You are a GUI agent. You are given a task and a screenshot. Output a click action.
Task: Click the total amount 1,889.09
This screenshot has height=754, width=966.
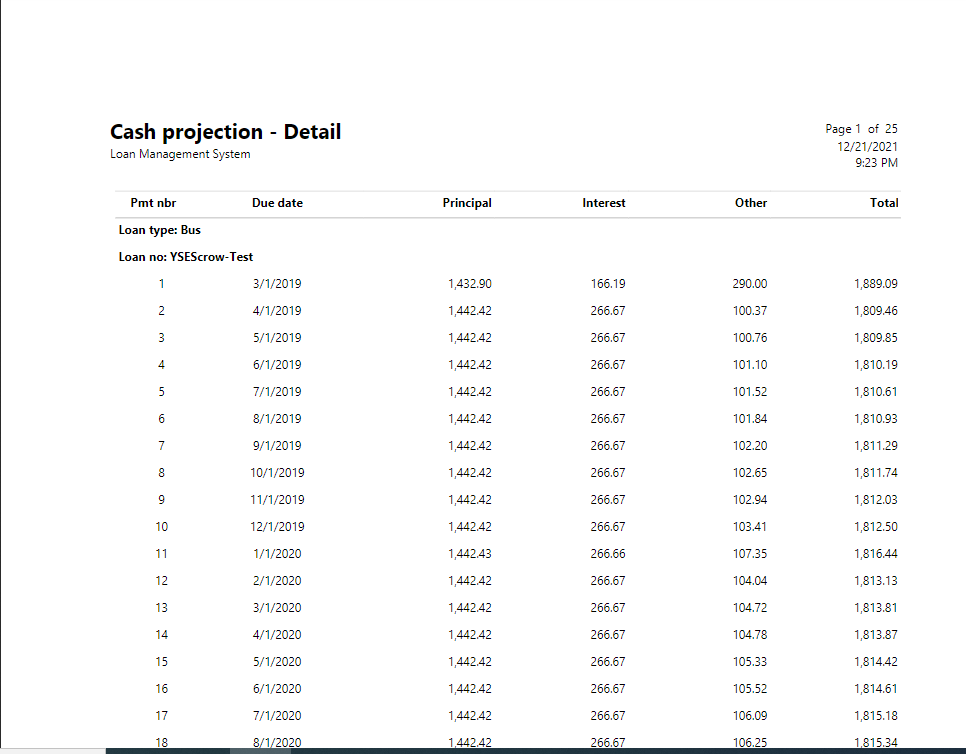point(877,283)
